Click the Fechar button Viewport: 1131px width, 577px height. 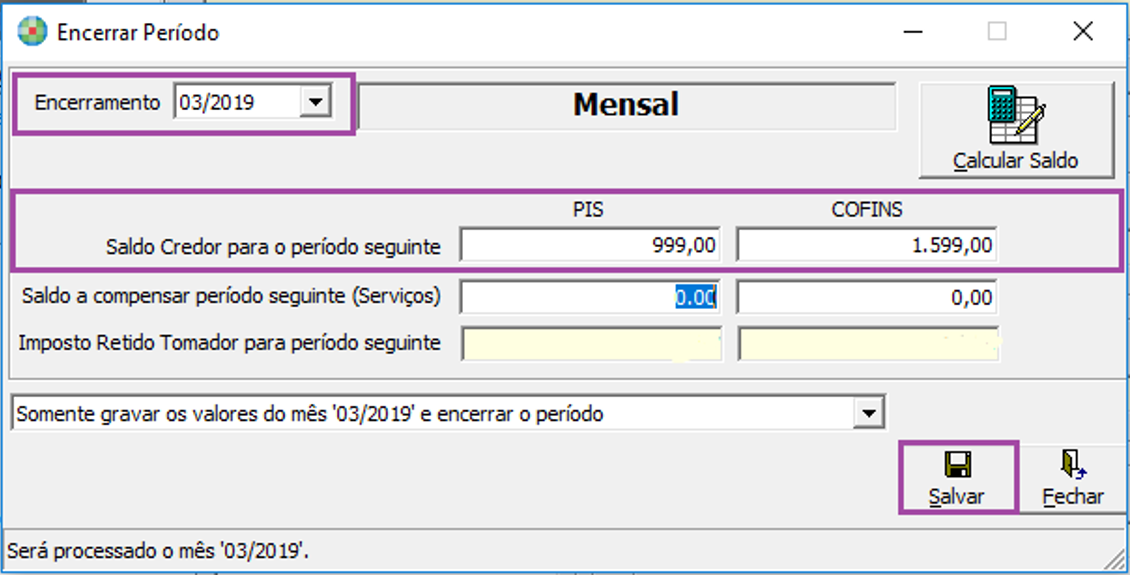(1071, 476)
